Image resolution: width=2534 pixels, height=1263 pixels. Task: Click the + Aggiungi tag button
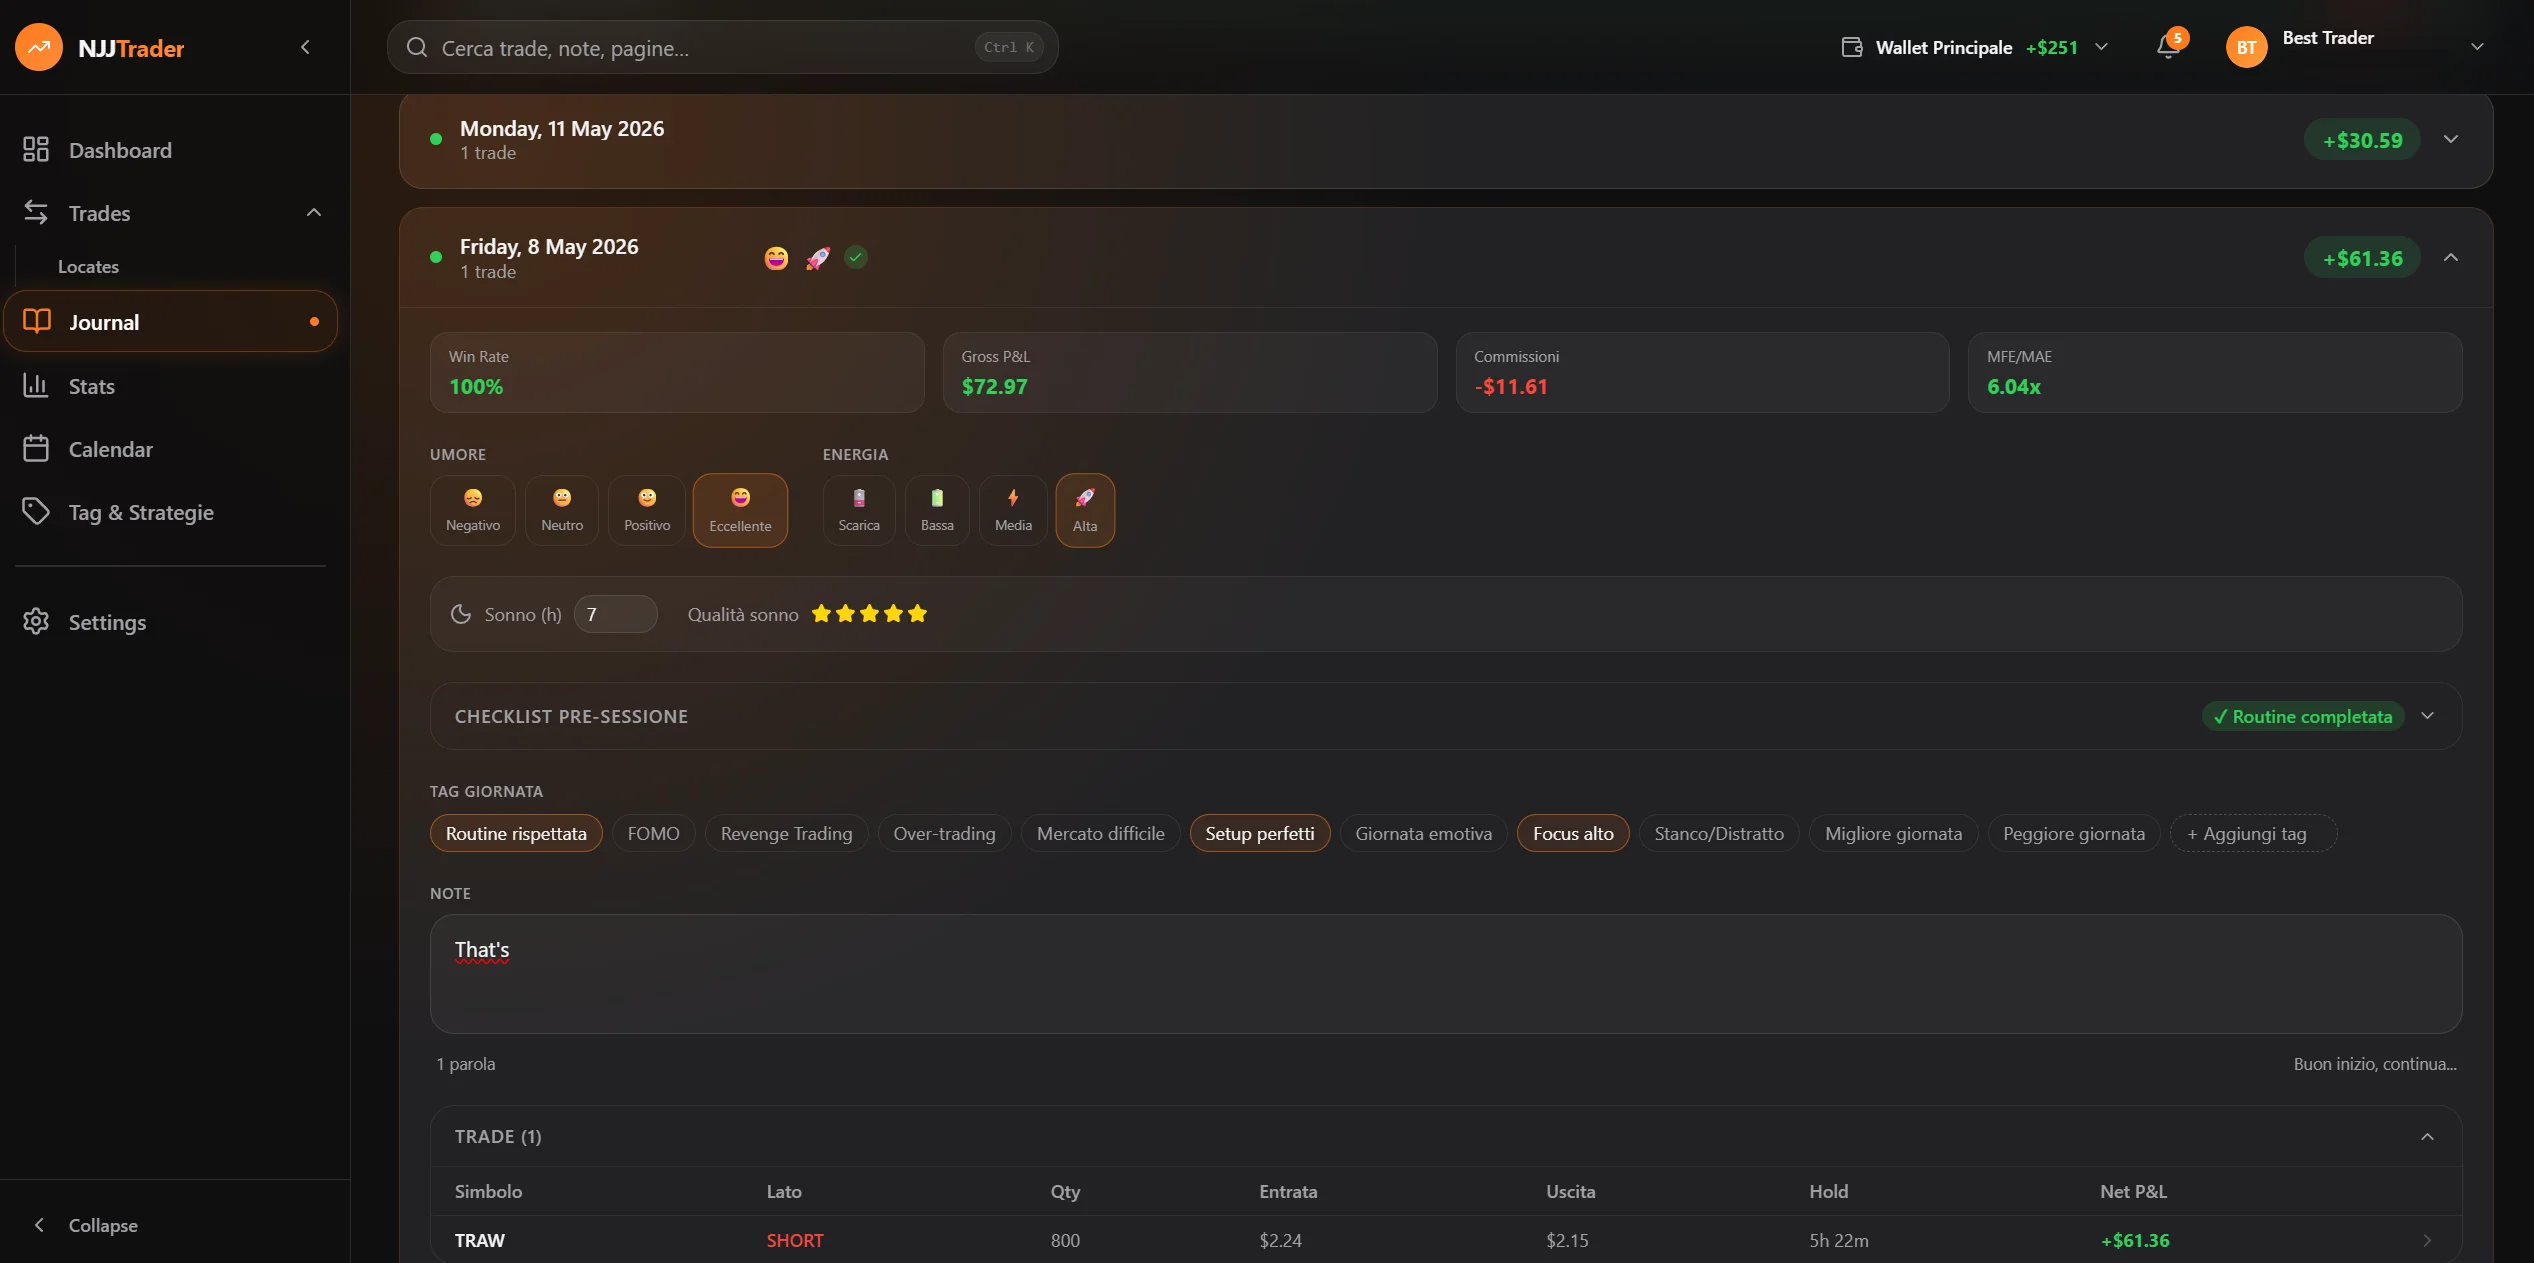coord(2253,833)
